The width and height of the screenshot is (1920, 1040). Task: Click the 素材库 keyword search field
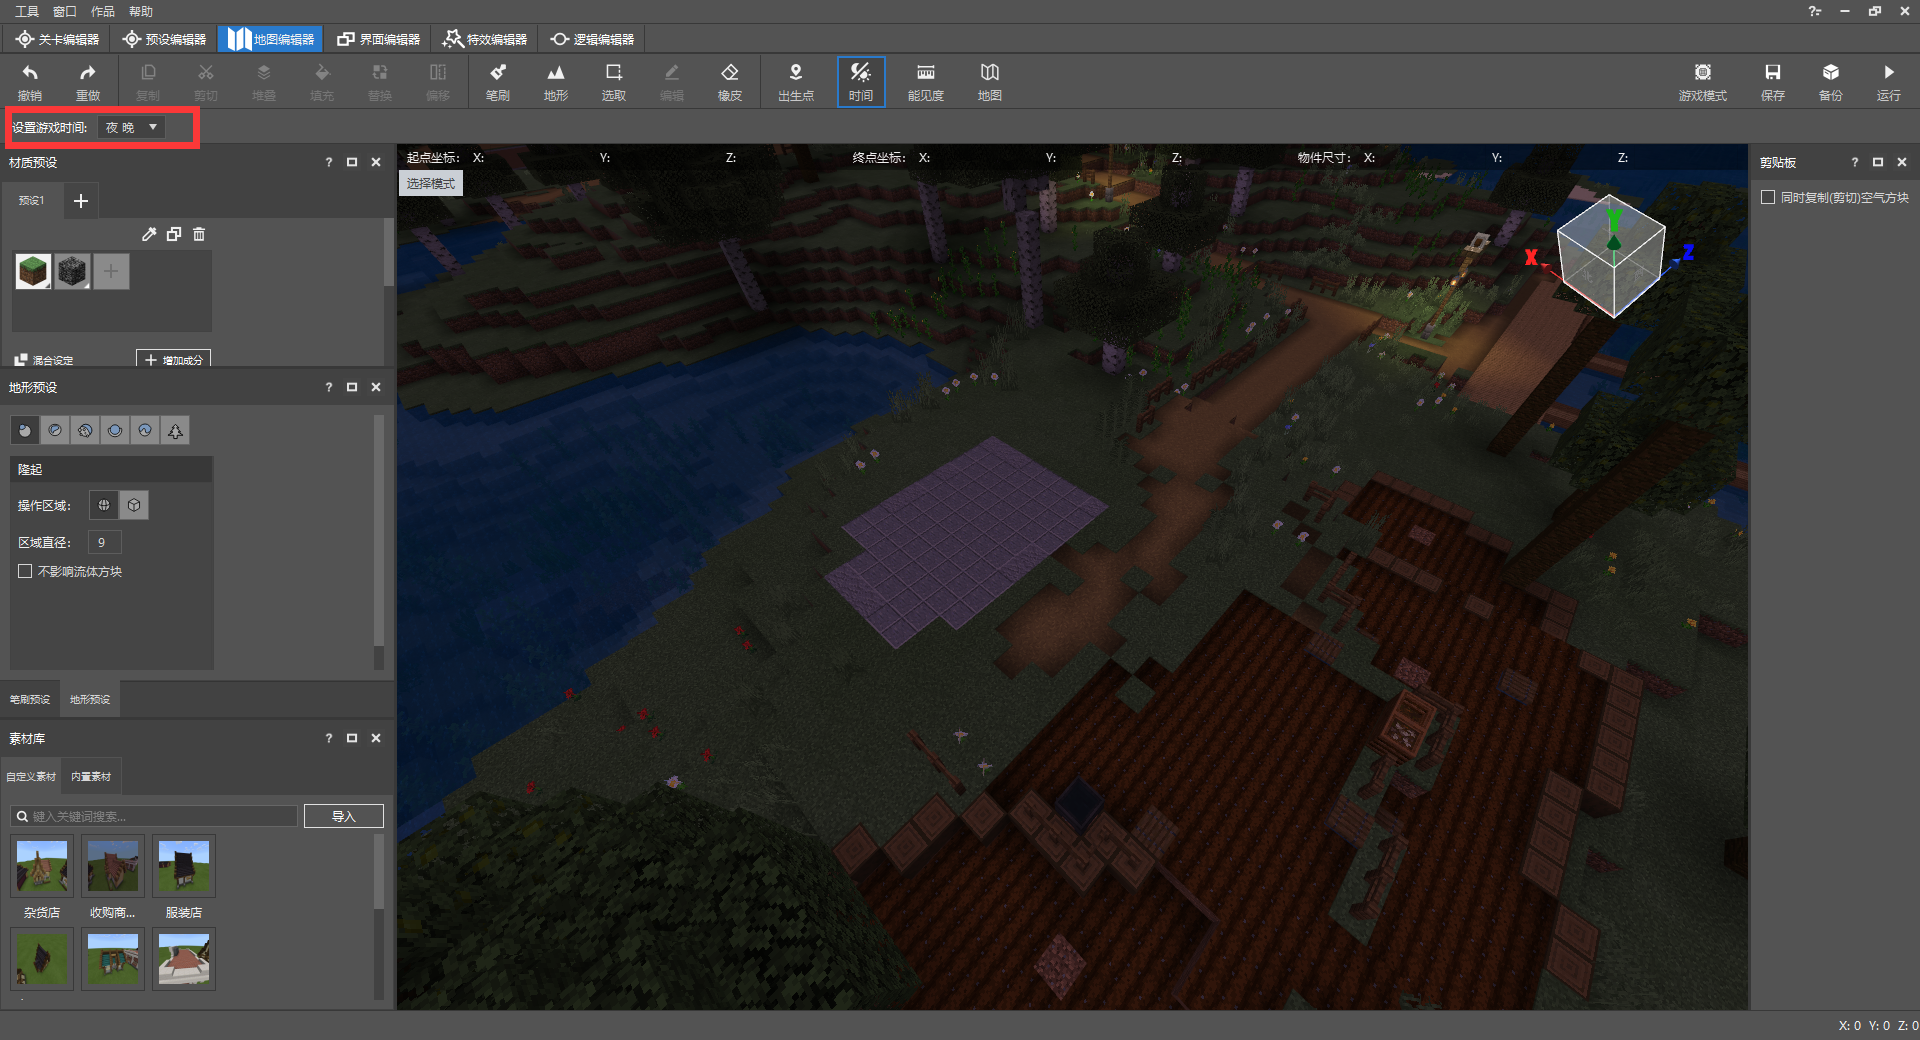pos(154,816)
